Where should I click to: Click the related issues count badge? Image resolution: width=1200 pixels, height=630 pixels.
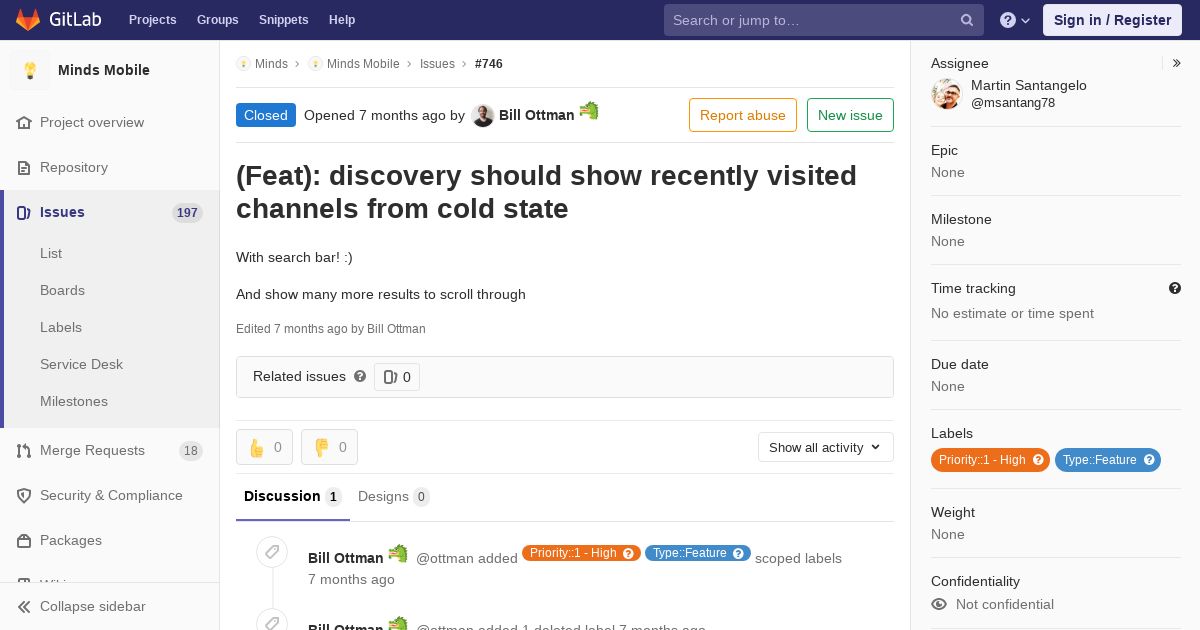[397, 377]
